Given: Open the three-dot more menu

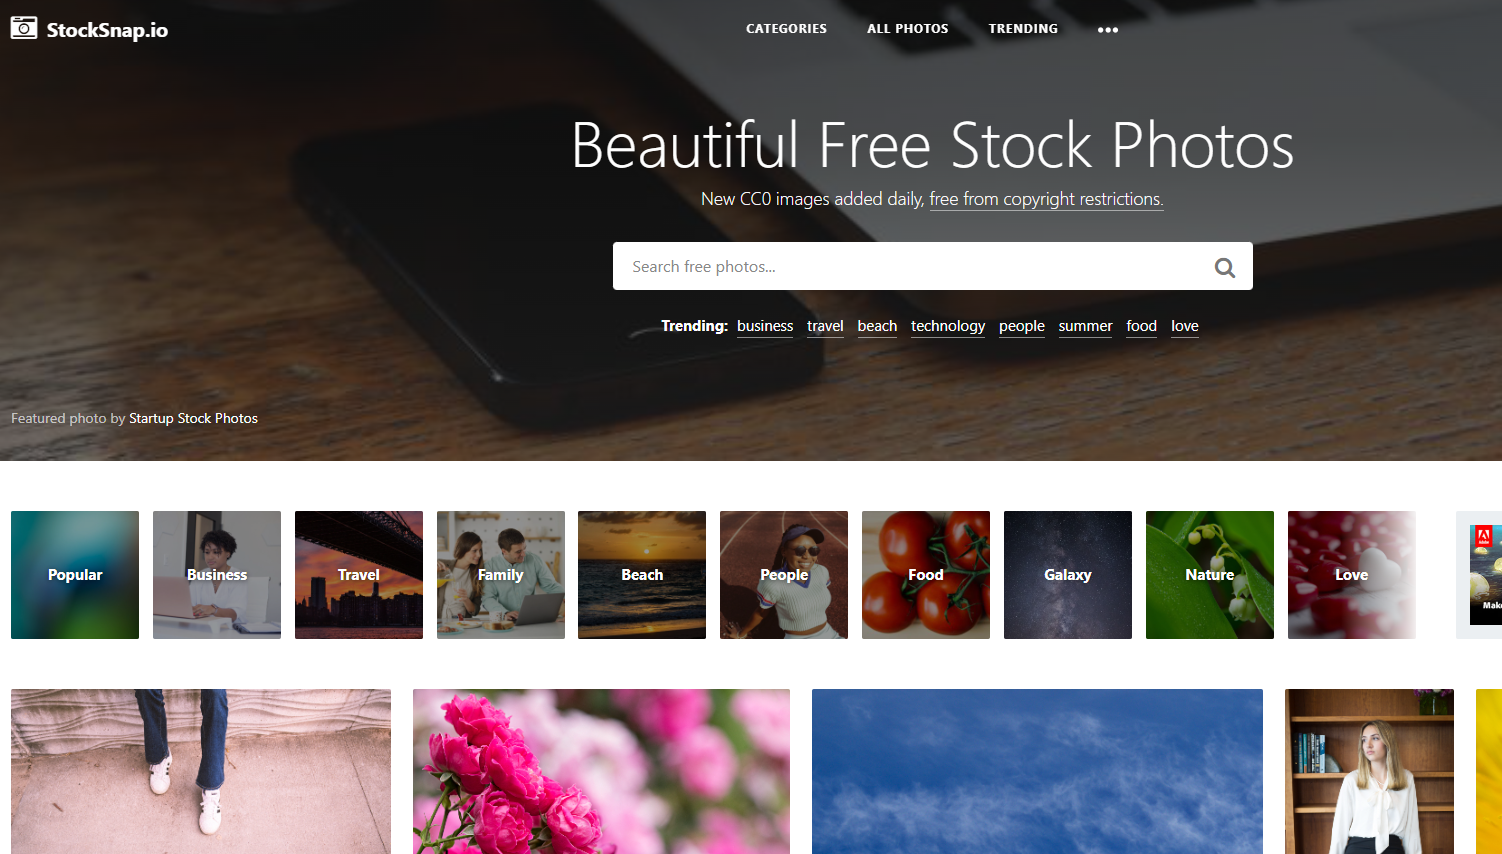Looking at the screenshot, I should [1107, 30].
